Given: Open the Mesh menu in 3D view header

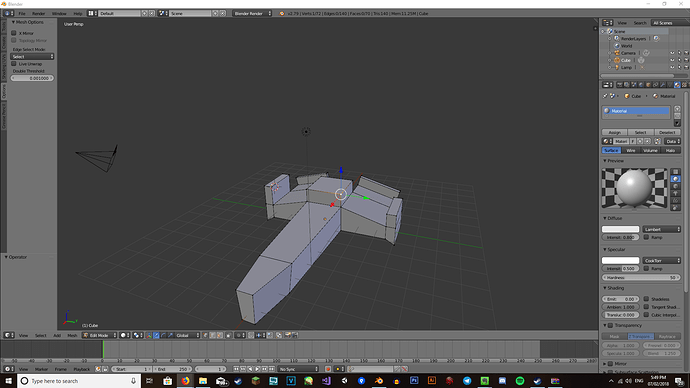Looking at the screenshot, I should [x=72, y=336].
